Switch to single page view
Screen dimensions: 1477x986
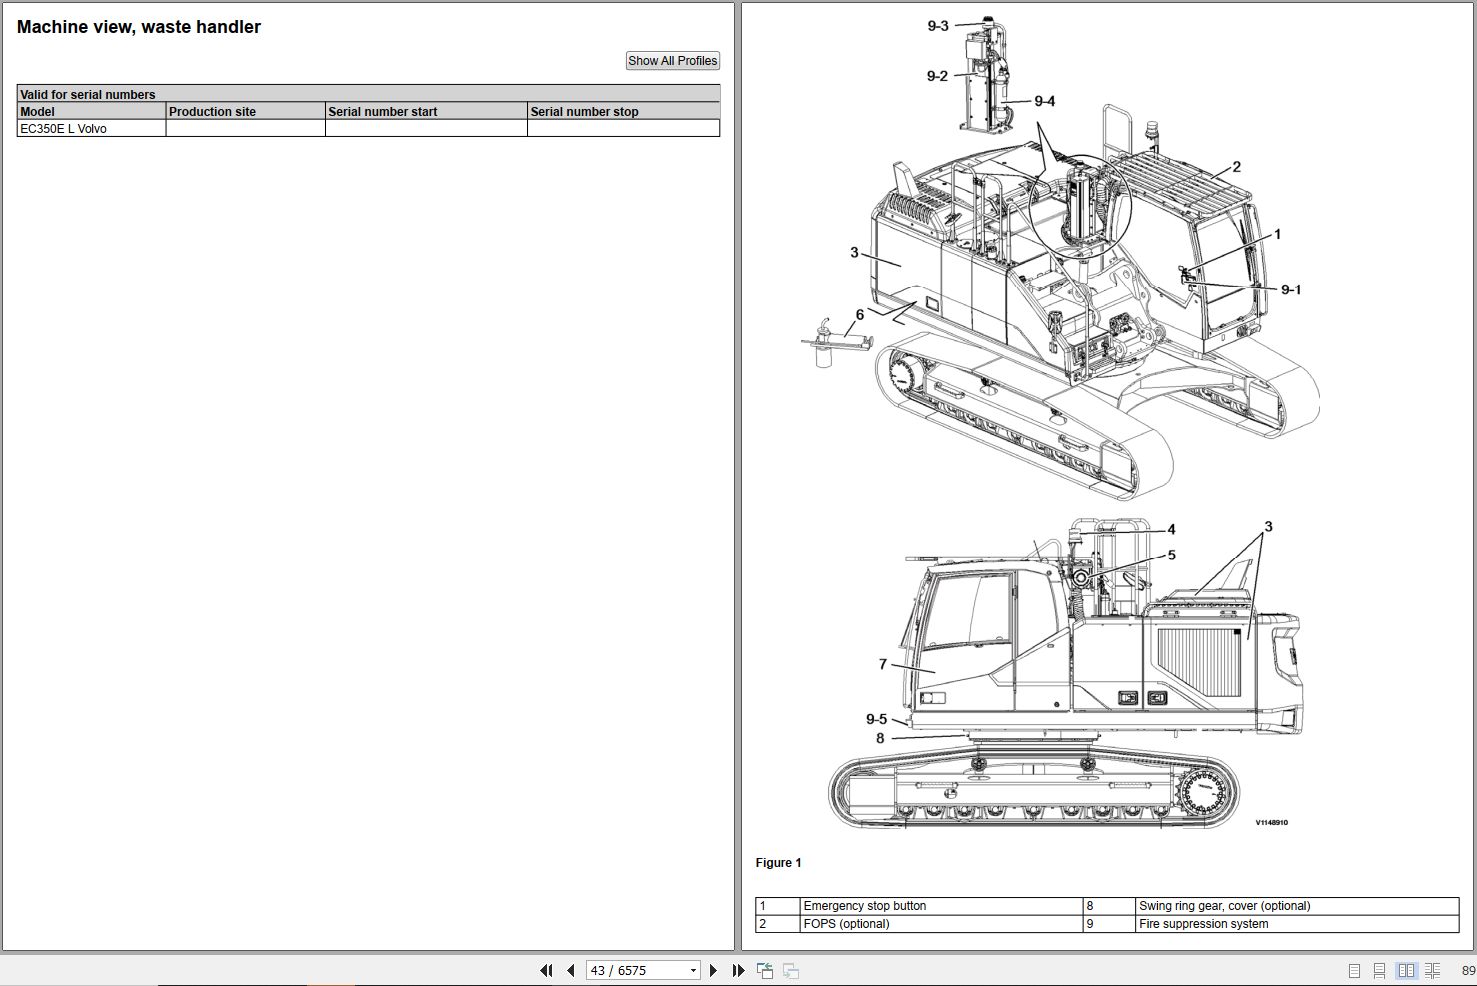[1354, 970]
